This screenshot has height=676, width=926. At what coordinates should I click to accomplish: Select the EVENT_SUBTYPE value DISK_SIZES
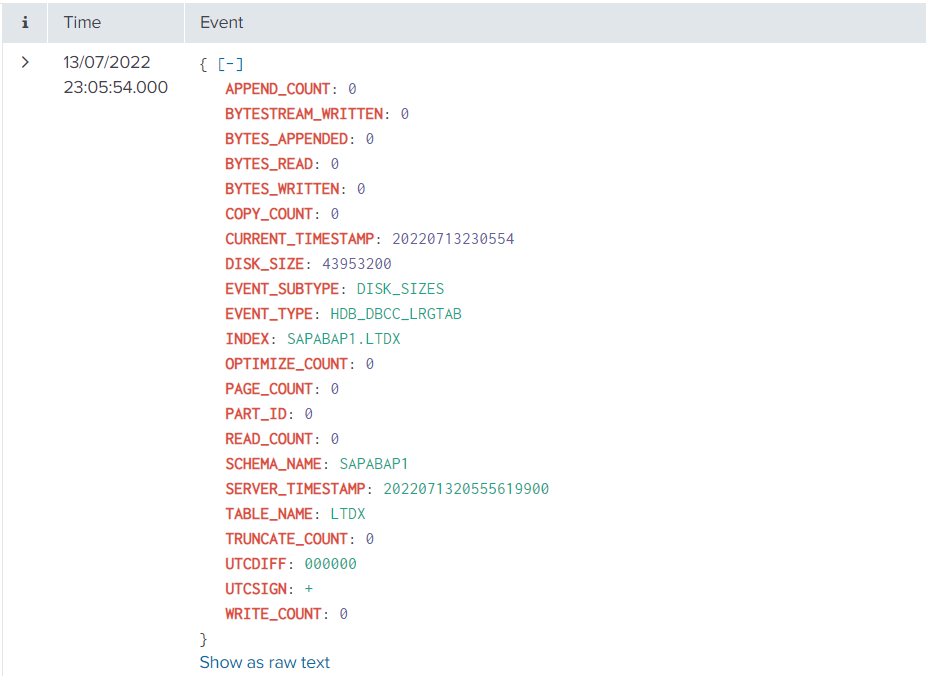[x=400, y=289]
